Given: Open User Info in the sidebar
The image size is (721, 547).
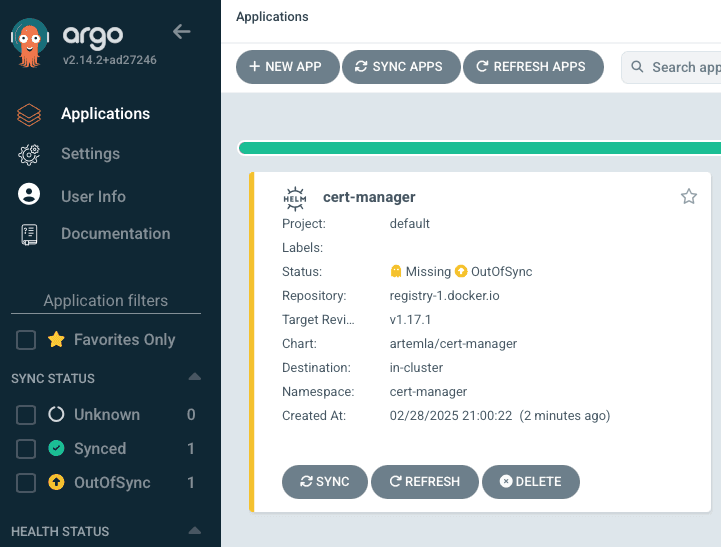Looking at the screenshot, I should 93,196.
